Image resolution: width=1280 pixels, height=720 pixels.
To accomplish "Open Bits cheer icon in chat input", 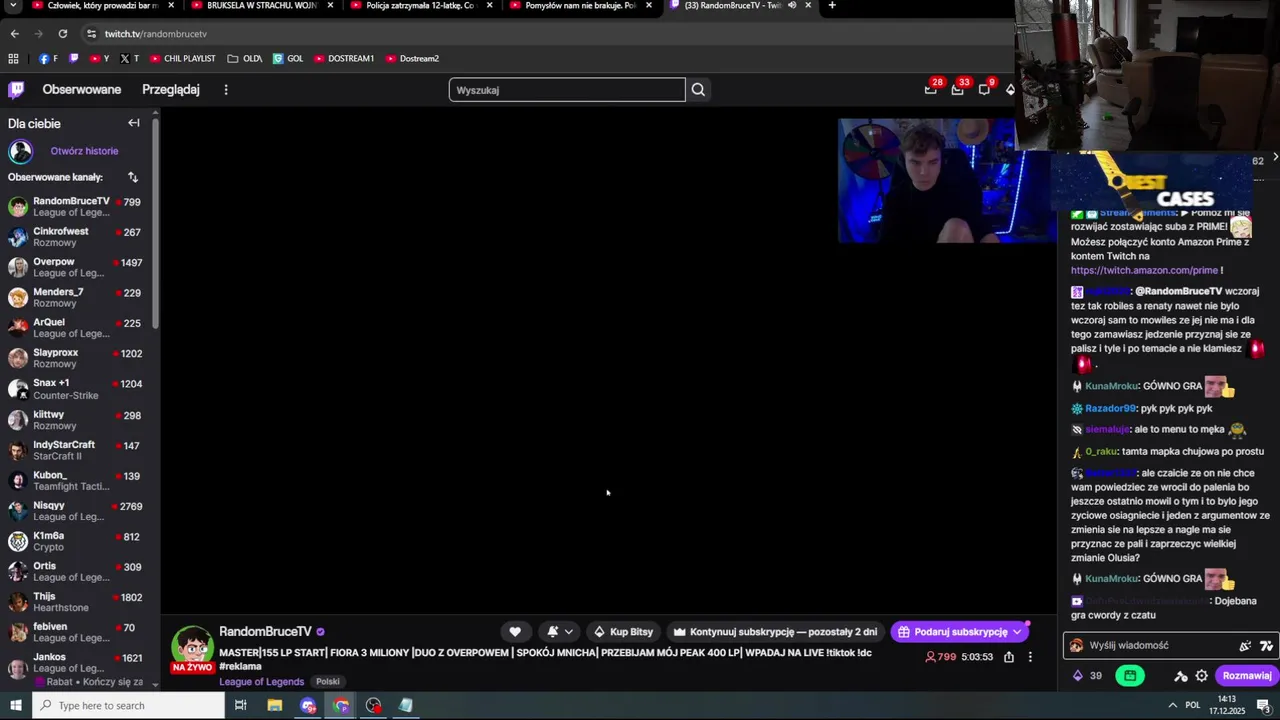I will pos(1245,646).
